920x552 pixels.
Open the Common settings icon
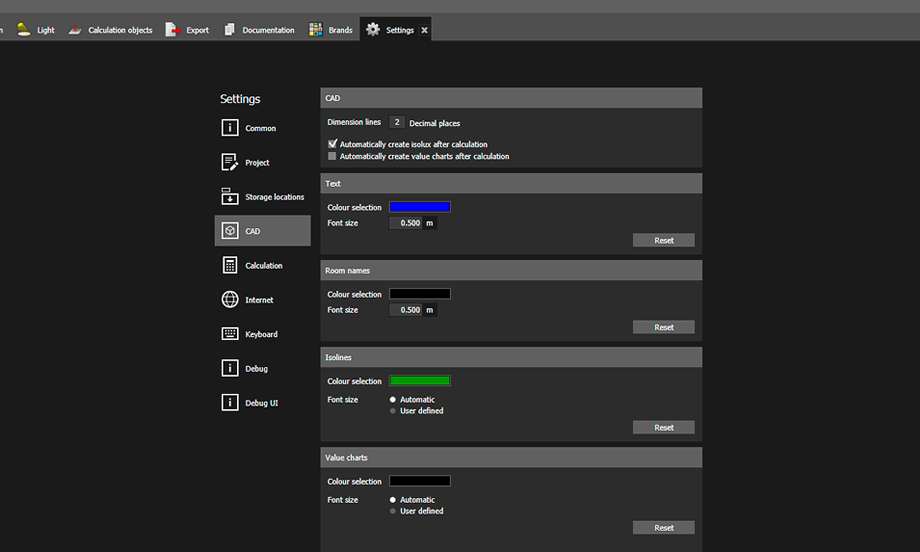pos(230,128)
